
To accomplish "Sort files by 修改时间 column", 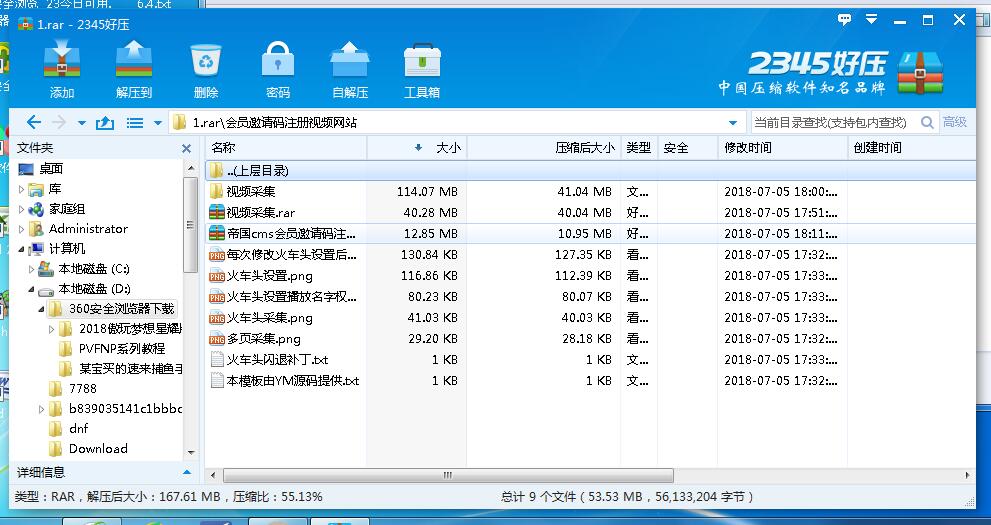I will point(748,148).
